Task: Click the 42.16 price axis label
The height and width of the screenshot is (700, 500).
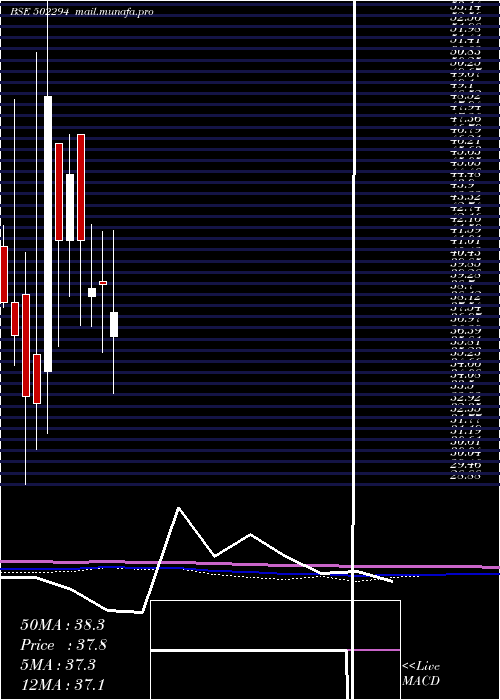Action: pos(465,219)
